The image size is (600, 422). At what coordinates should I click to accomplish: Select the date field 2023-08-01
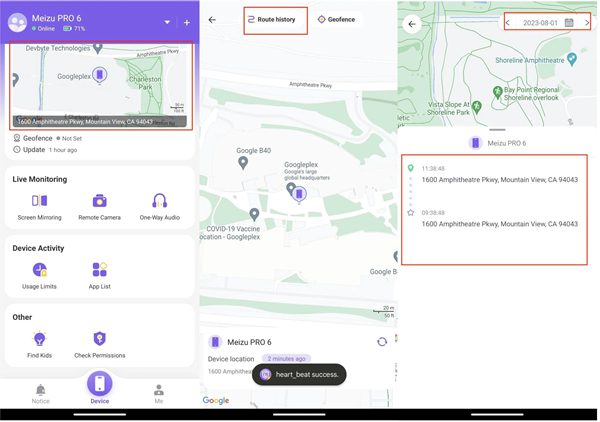540,23
